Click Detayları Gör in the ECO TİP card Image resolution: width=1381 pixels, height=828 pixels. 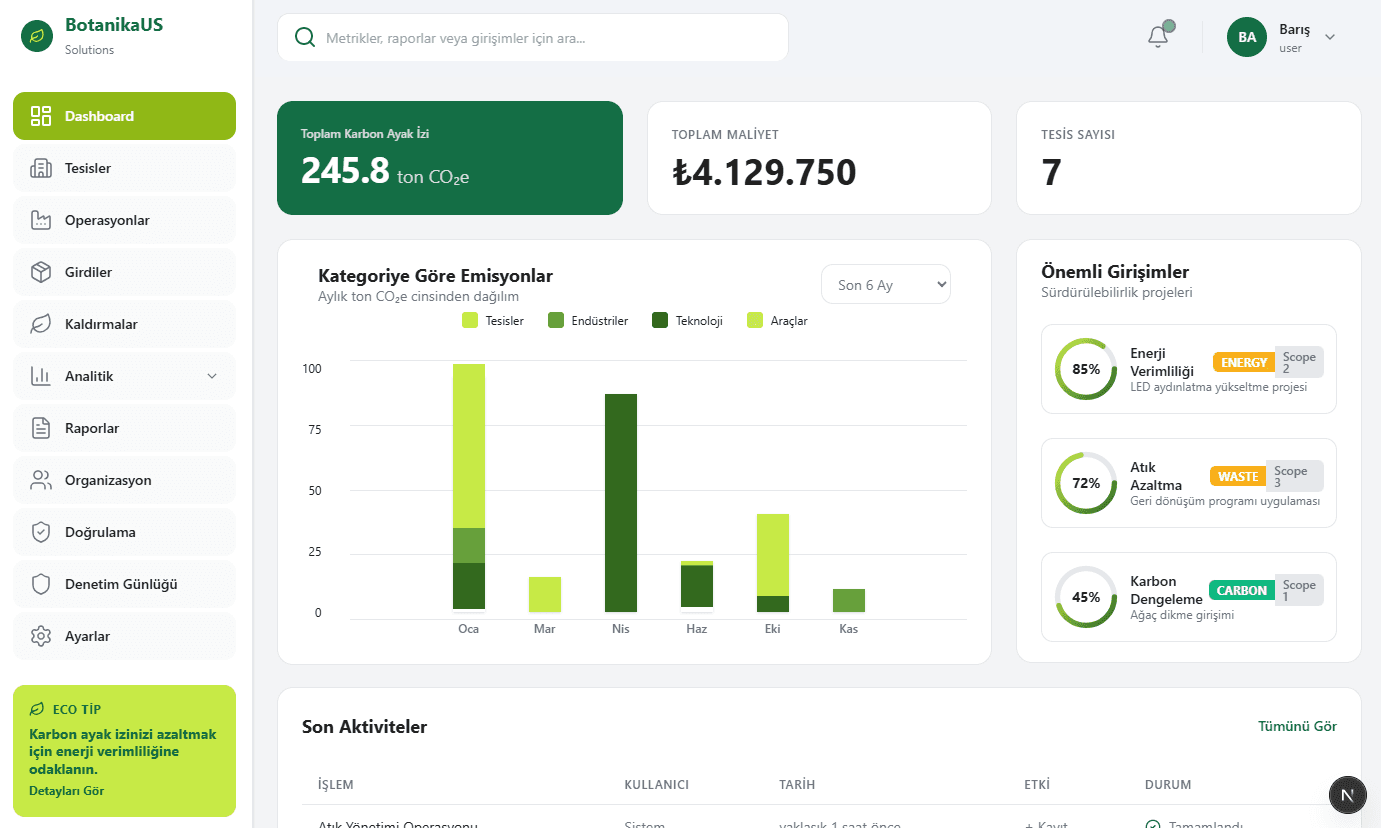pyautogui.click(x=64, y=790)
